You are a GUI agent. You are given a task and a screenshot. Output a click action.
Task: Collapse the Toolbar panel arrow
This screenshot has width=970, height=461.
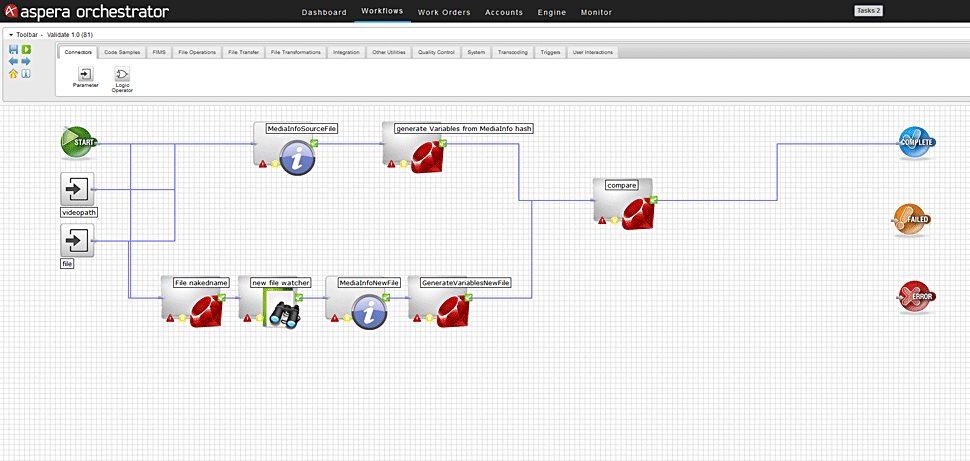[9, 34]
